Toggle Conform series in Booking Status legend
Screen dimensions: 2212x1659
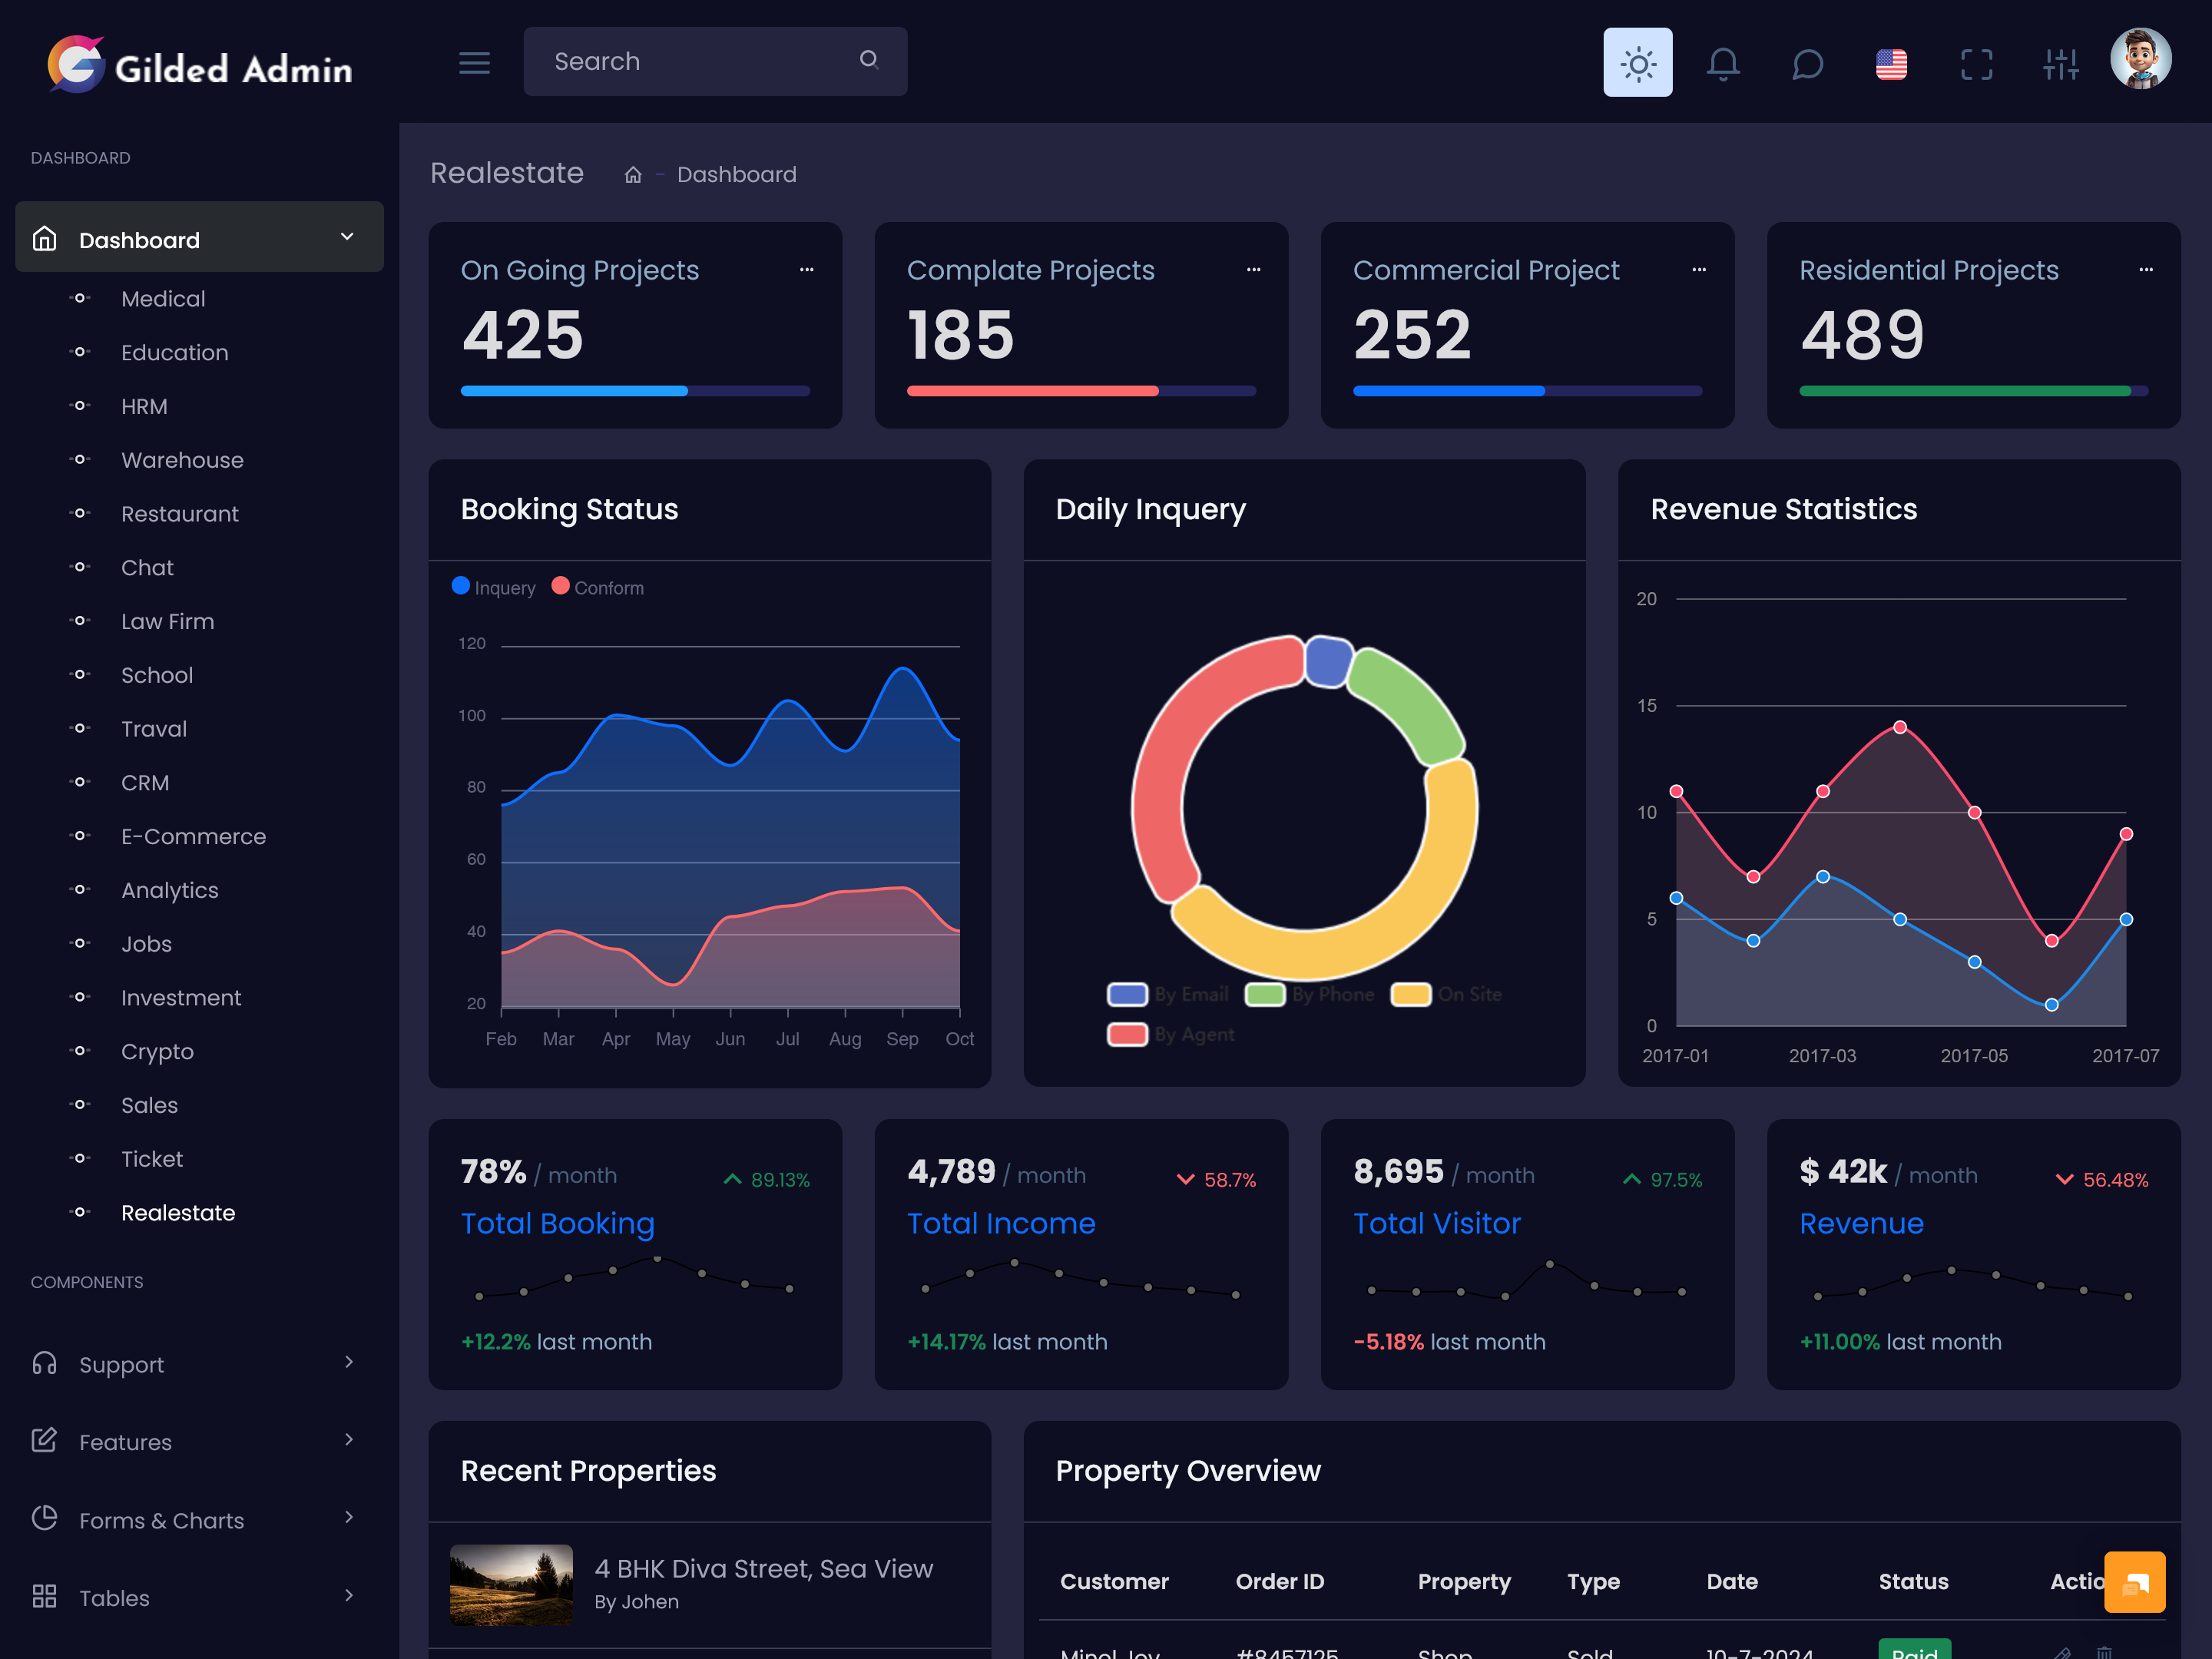(x=598, y=588)
